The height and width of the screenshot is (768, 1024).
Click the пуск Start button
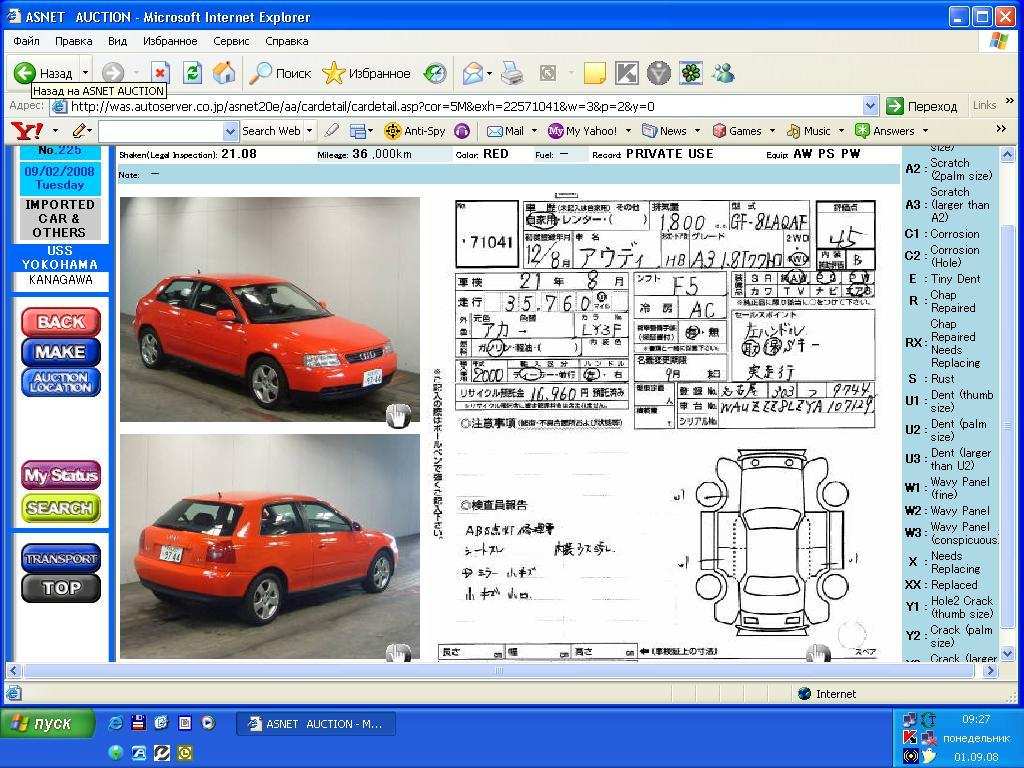47,724
